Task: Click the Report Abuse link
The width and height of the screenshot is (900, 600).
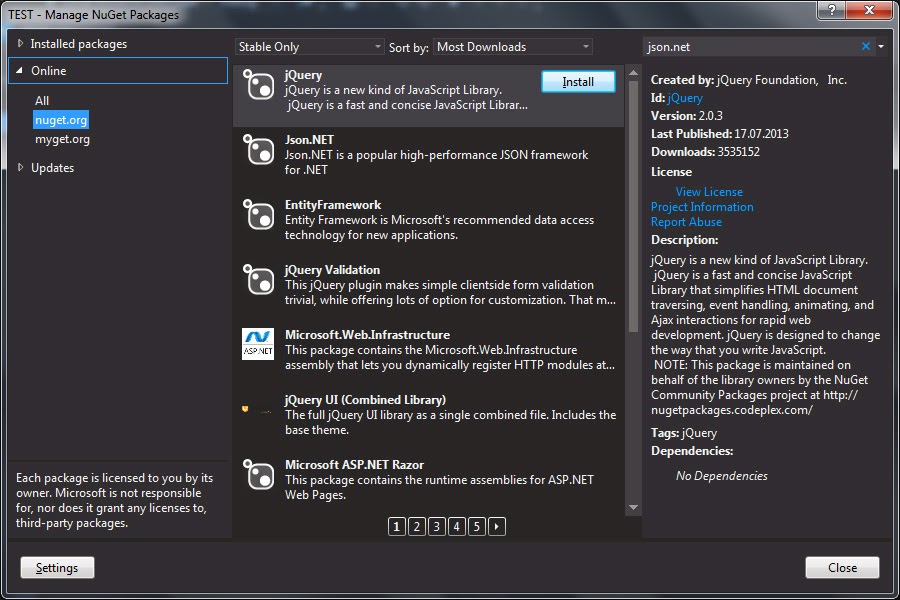Action: [686, 222]
